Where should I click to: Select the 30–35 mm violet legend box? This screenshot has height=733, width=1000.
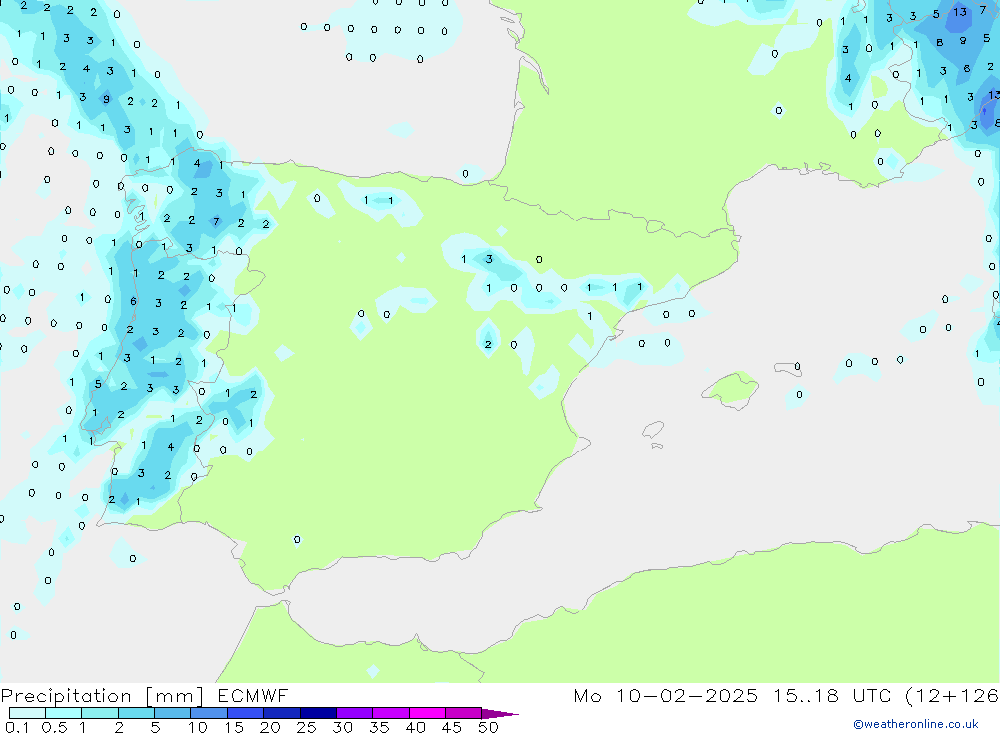point(355,713)
